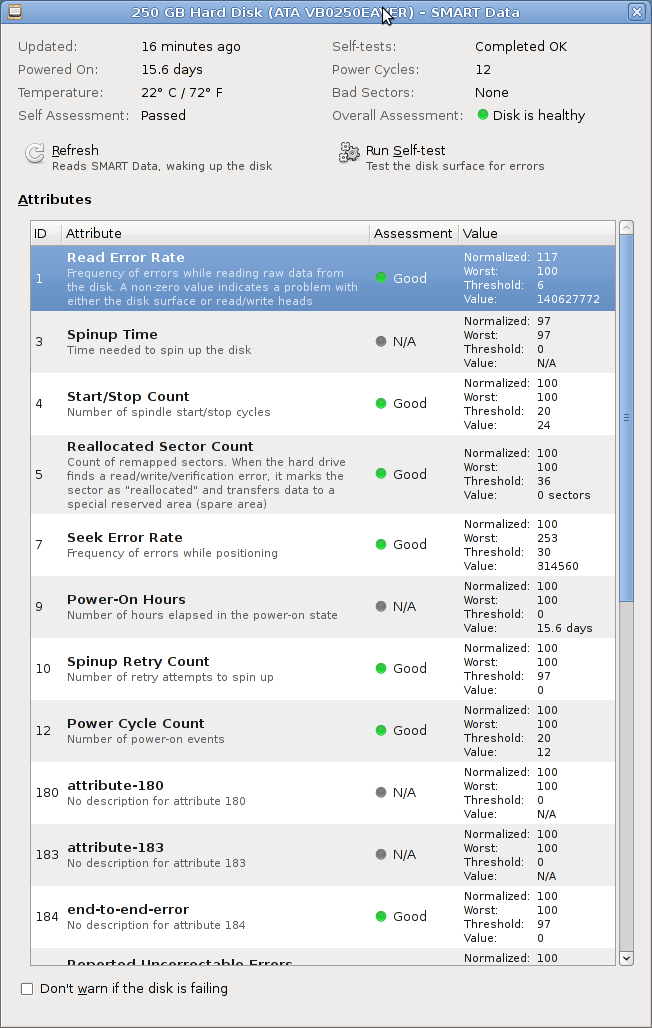
Task: Sort by the Assessment column header
Action: click(413, 233)
